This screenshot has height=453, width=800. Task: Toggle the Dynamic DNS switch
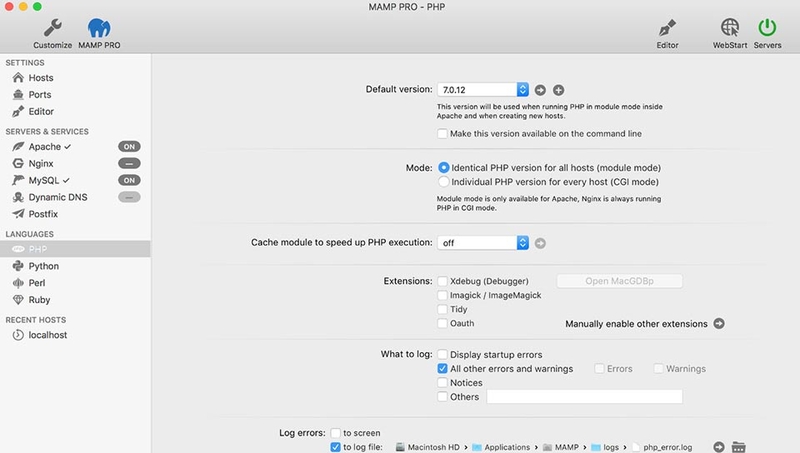[x=129, y=197]
